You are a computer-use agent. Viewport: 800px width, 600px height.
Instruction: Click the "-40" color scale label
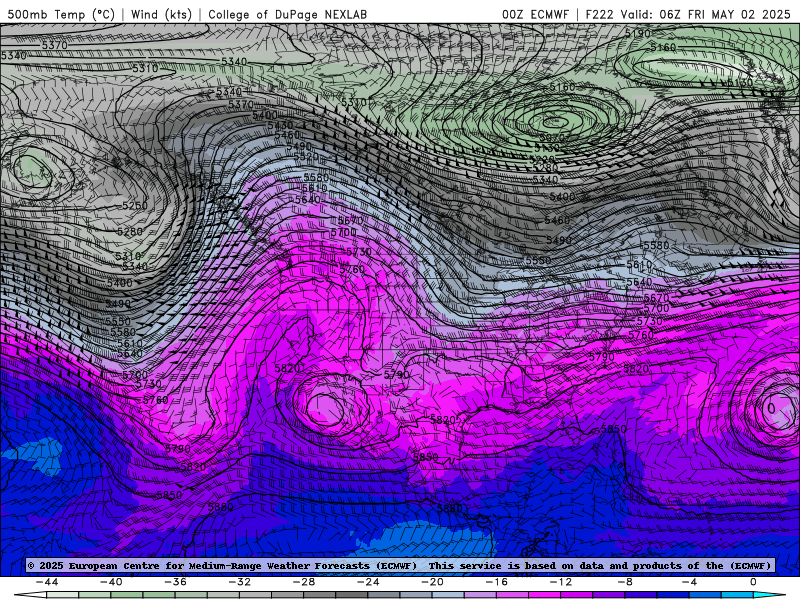click(x=111, y=582)
